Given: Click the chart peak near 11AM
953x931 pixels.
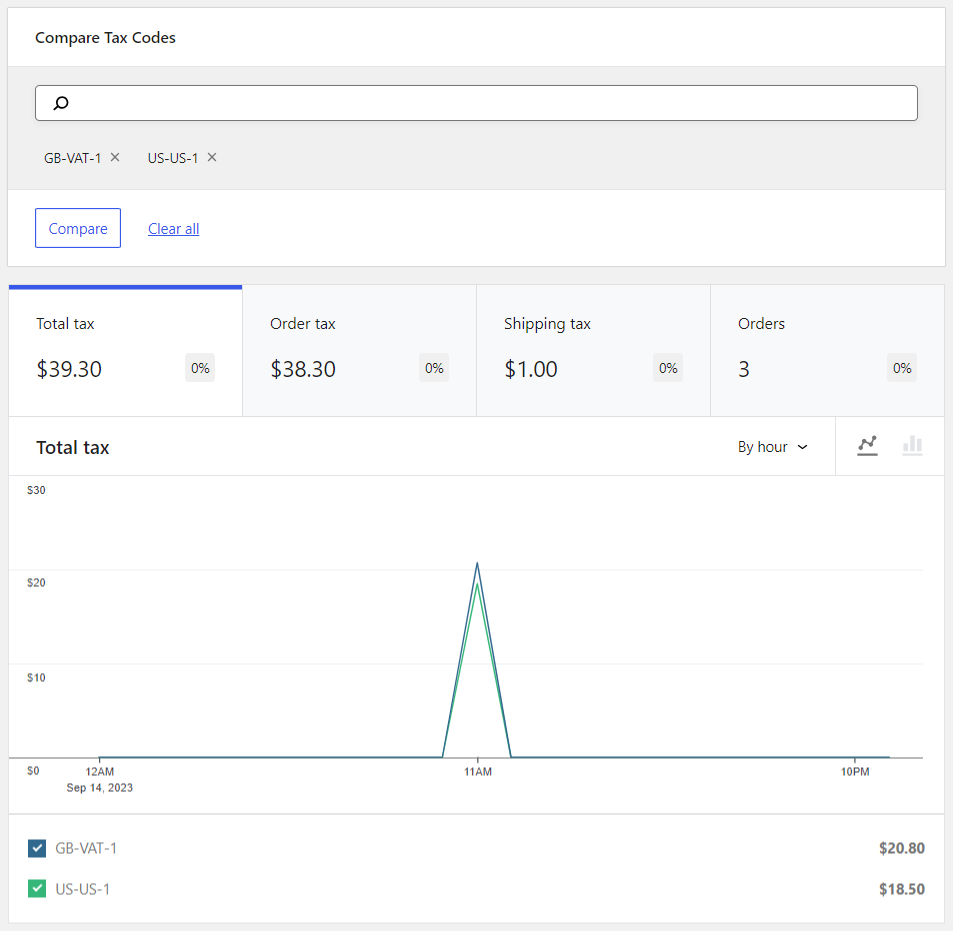Looking at the screenshot, I should (477, 565).
